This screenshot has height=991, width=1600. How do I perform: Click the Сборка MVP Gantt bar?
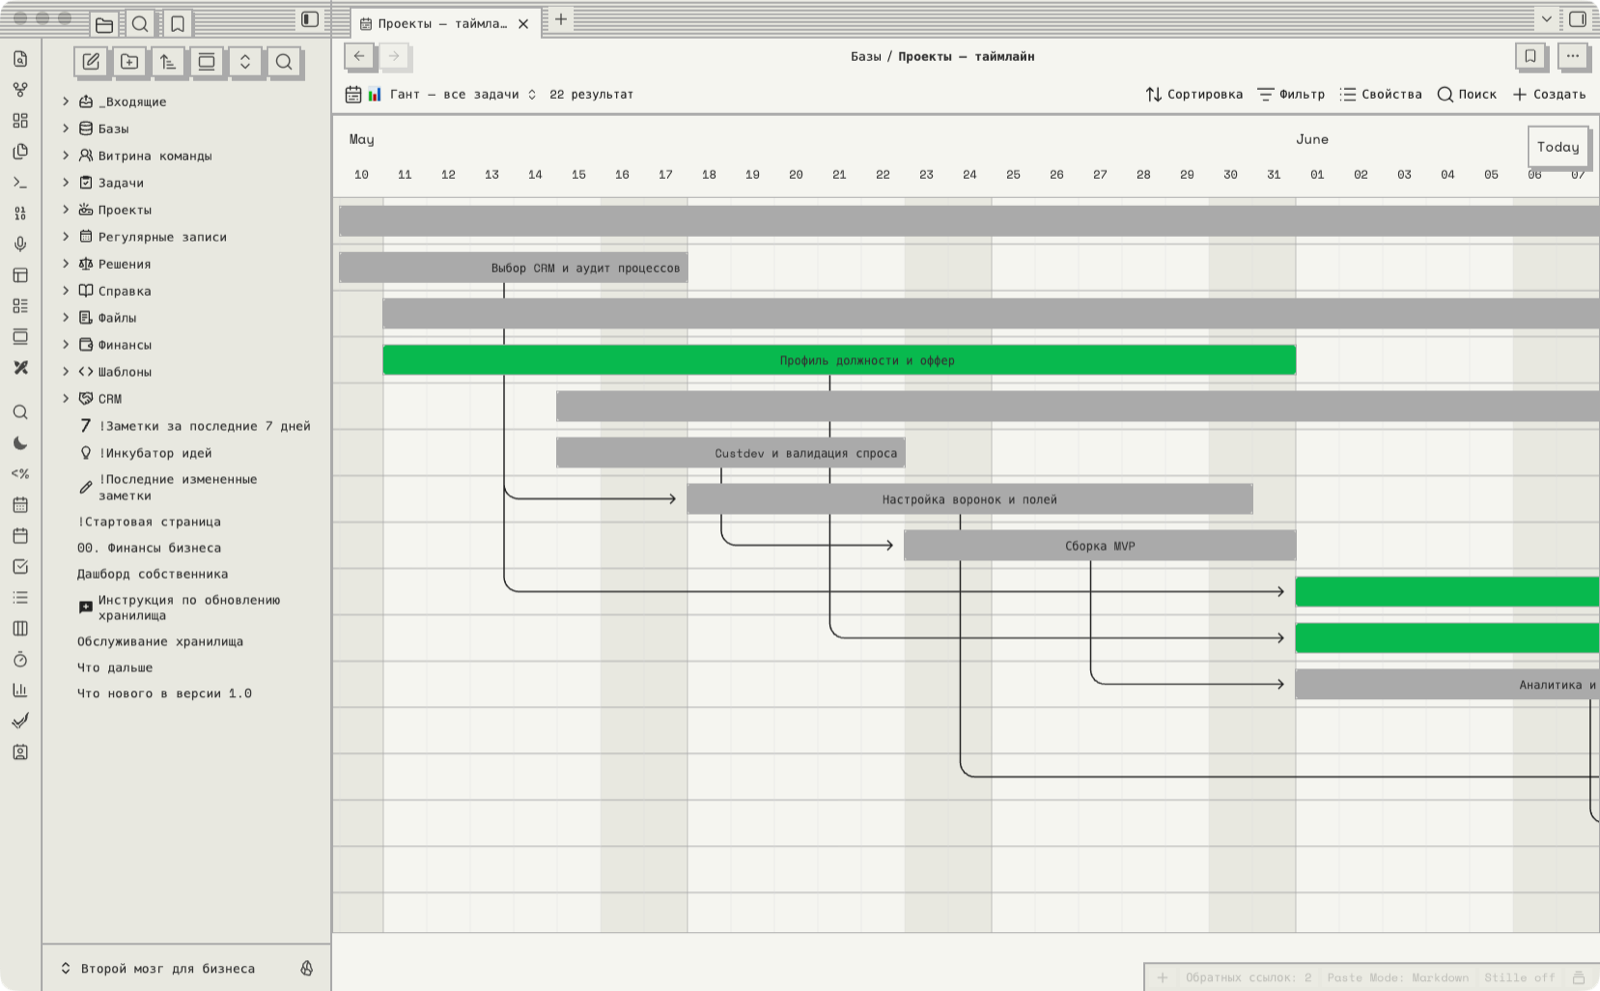pos(1100,546)
